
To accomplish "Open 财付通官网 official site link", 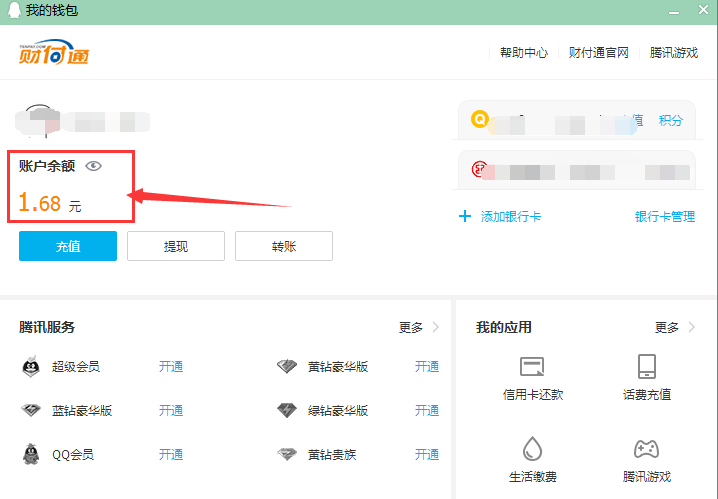I will pyautogui.click(x=598, y=53).
